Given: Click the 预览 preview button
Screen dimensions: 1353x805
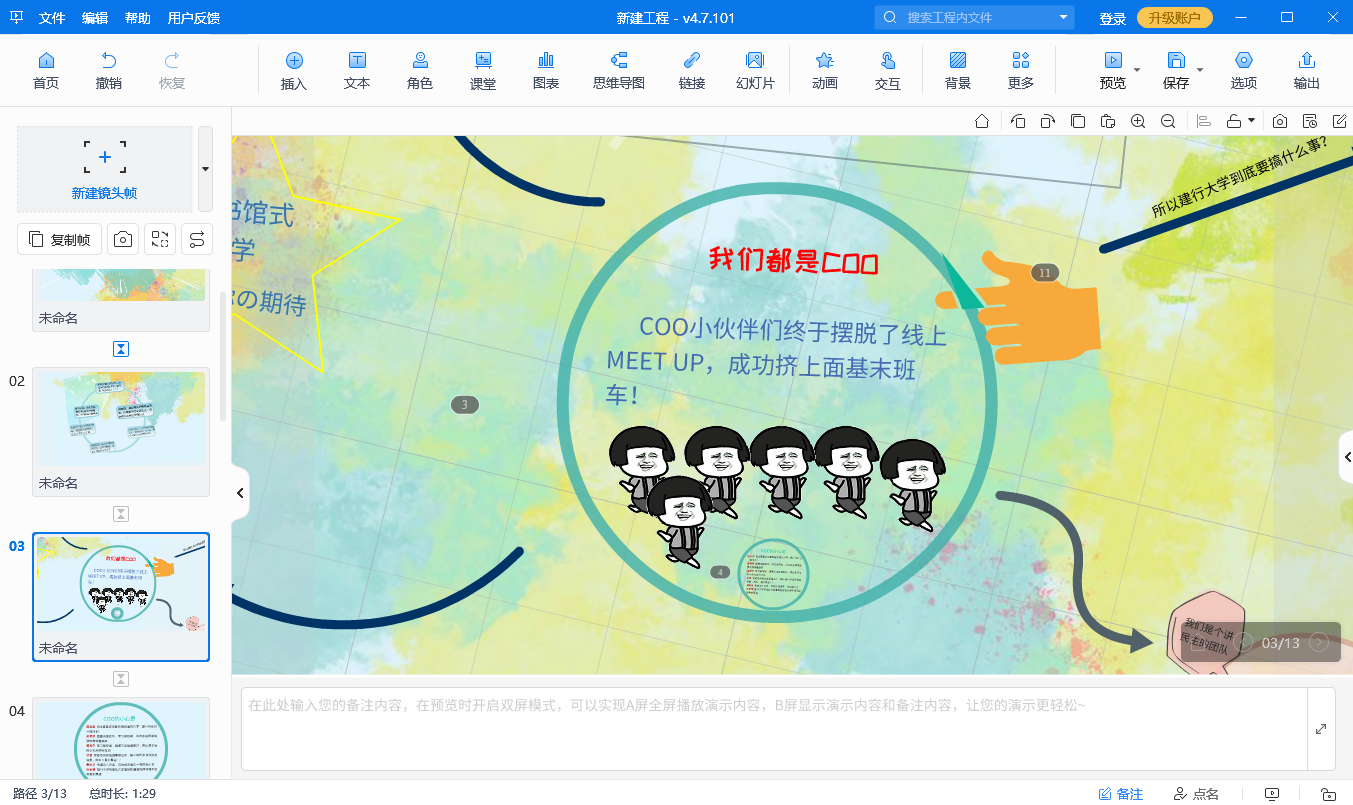Looking at the screenshot, I should click(x=1113, y=71).
